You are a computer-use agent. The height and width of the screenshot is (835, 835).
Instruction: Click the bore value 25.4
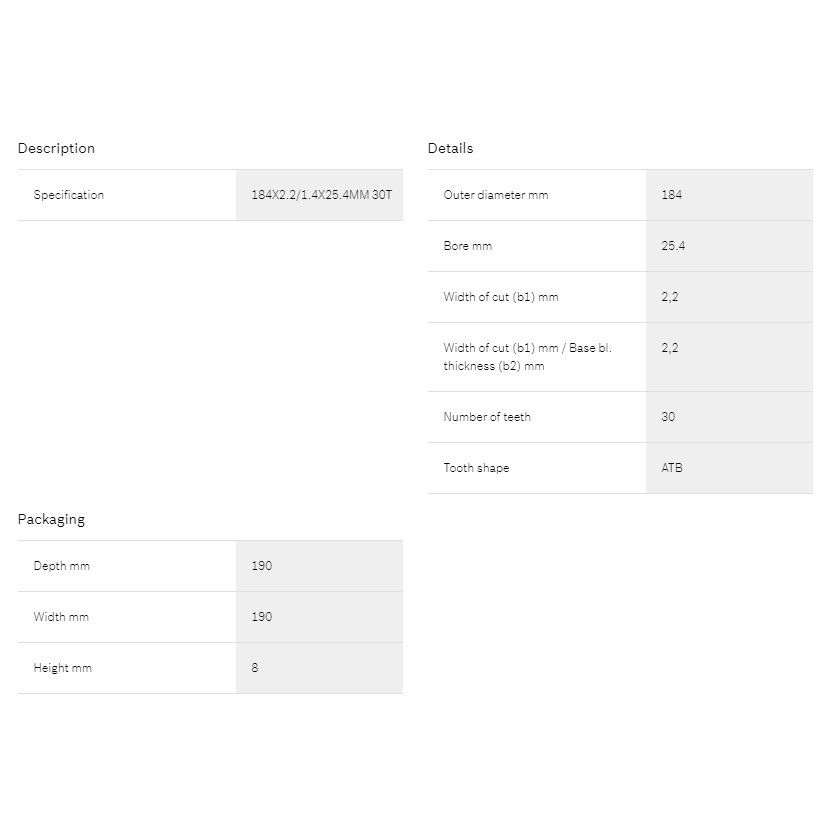[673, 246]
